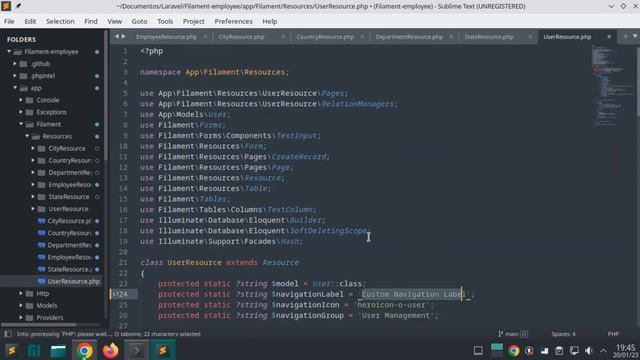Expand hidden system tray icons arrow
Screen dimensions: 640x360
pyautogui.click(x=603, y=351)
